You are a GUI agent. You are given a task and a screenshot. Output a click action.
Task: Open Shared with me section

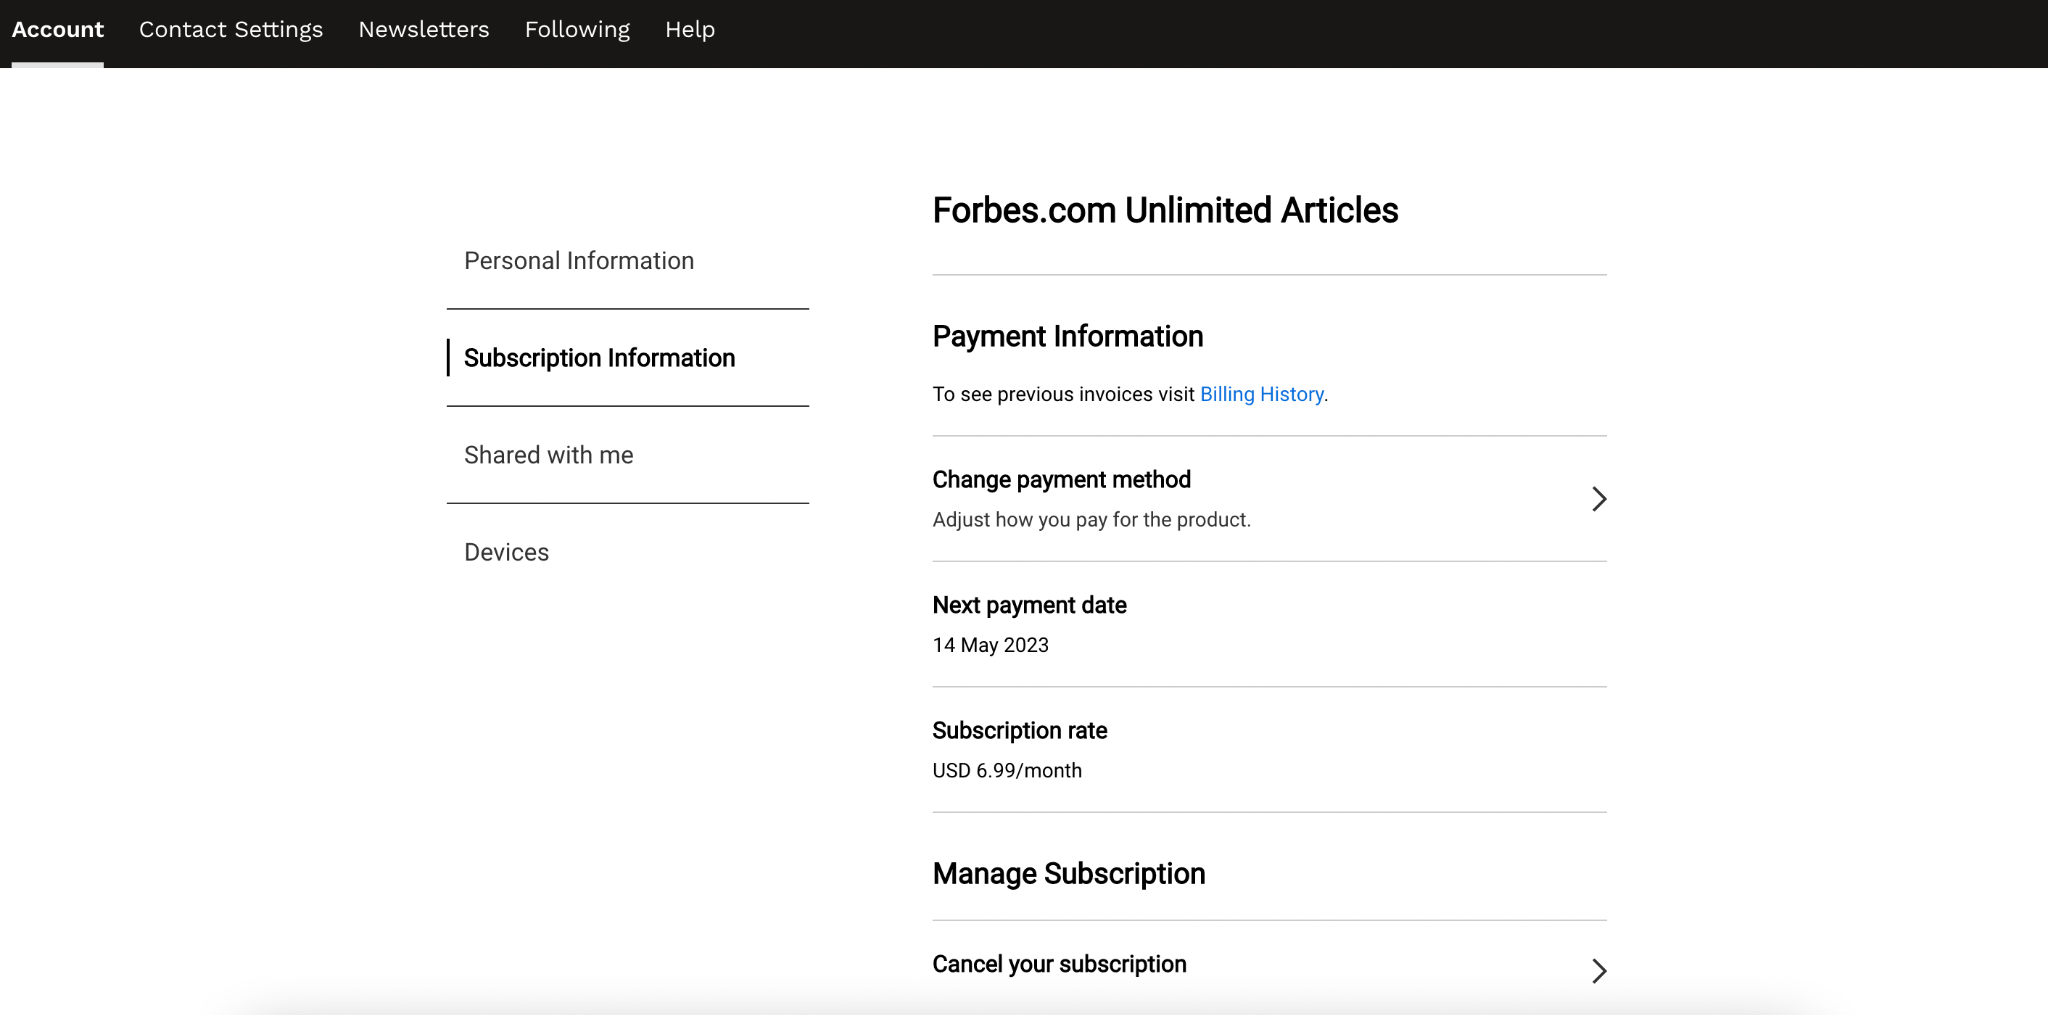548,455
